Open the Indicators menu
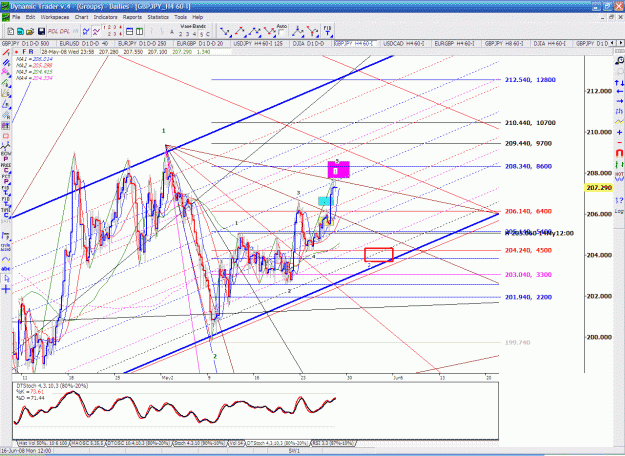Screen dimensions: 625x456 pos(105,17)
